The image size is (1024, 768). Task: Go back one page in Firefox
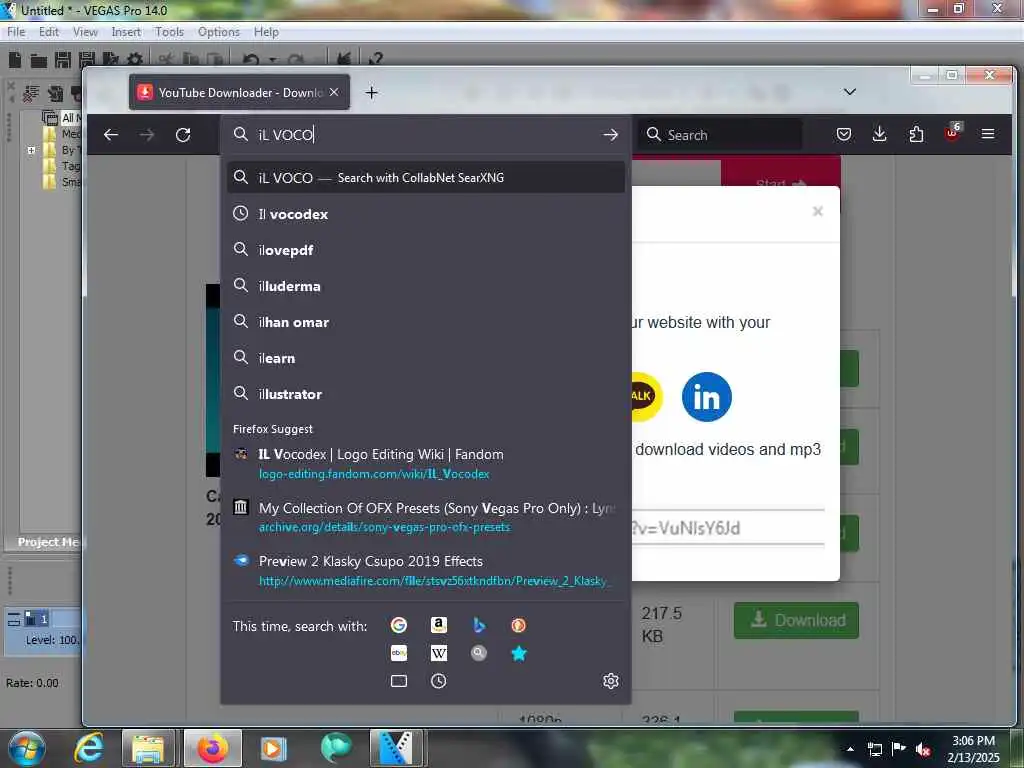pyautogui.click(x=111, y=135)
